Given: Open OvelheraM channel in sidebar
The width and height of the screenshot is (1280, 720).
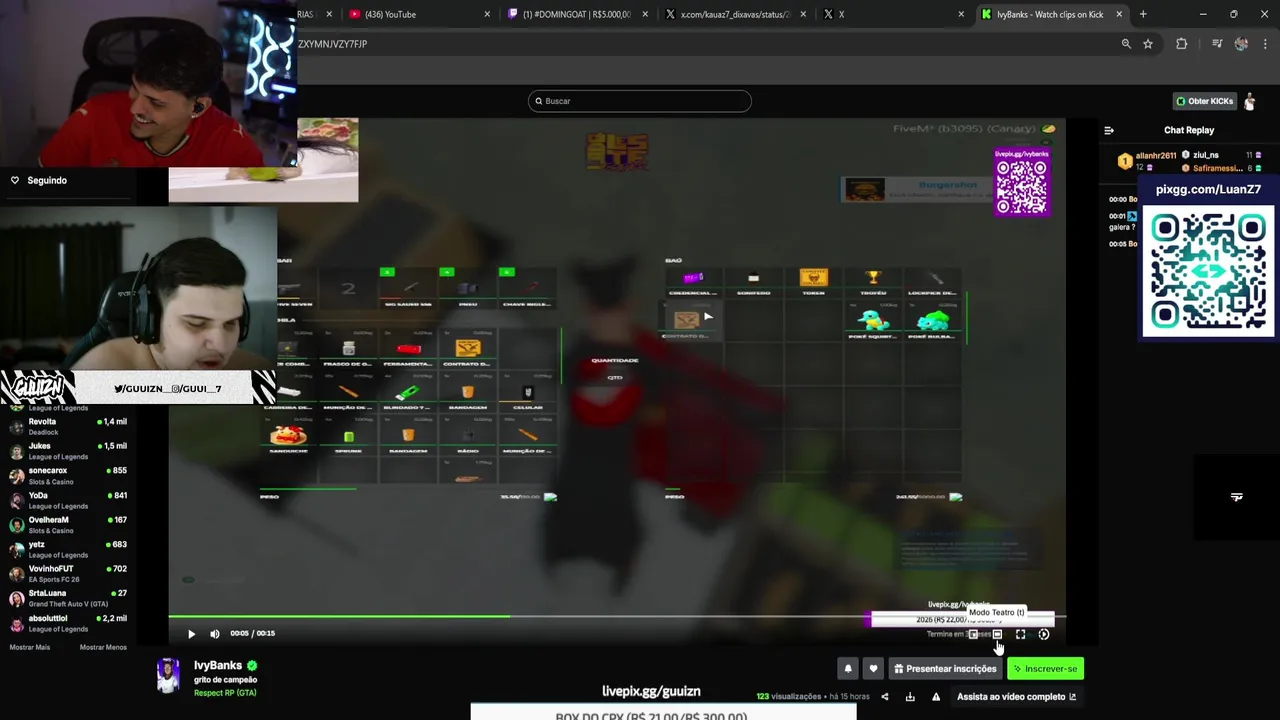Looking at the screenshot, I should [x=68, y=525].
